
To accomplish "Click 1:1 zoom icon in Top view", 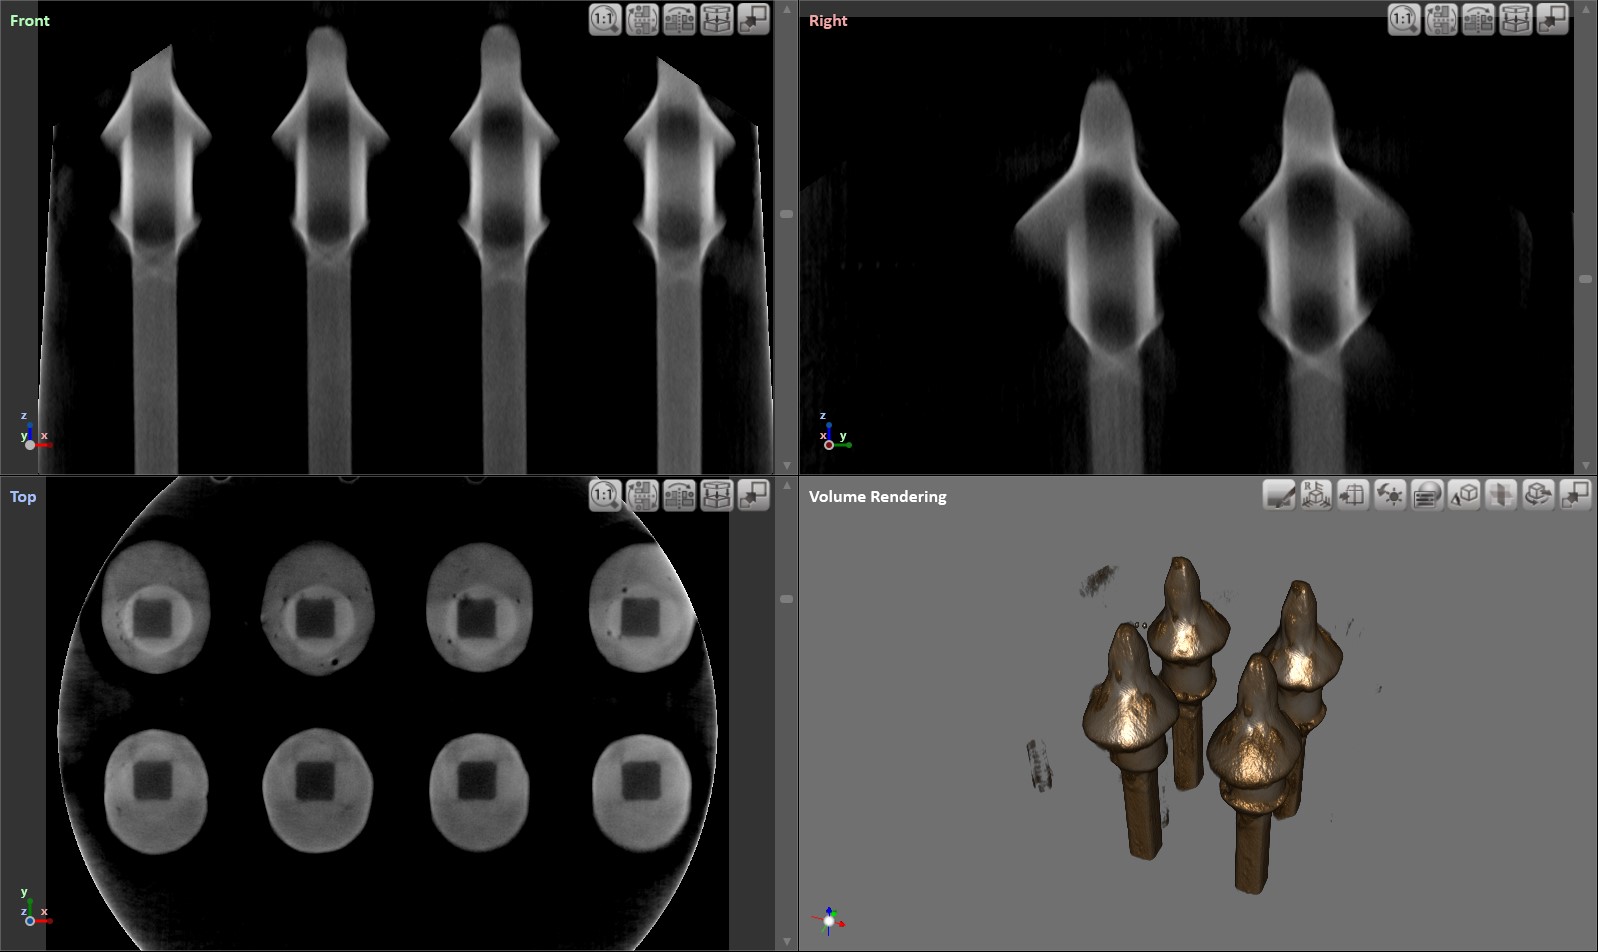I will [x=605, y=495].
